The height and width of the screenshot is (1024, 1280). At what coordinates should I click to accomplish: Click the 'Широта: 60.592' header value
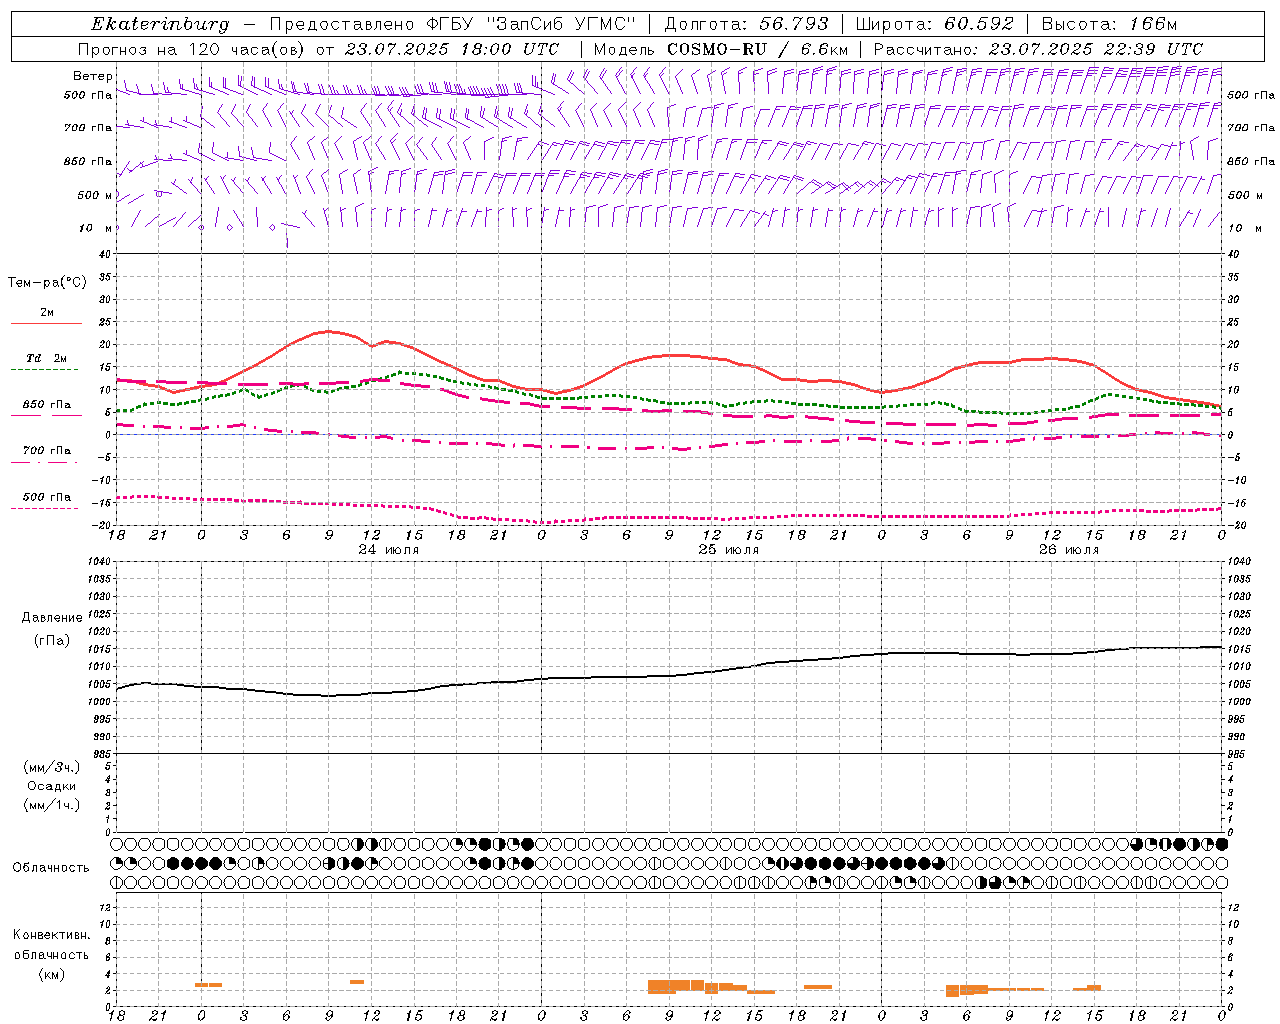934,24
